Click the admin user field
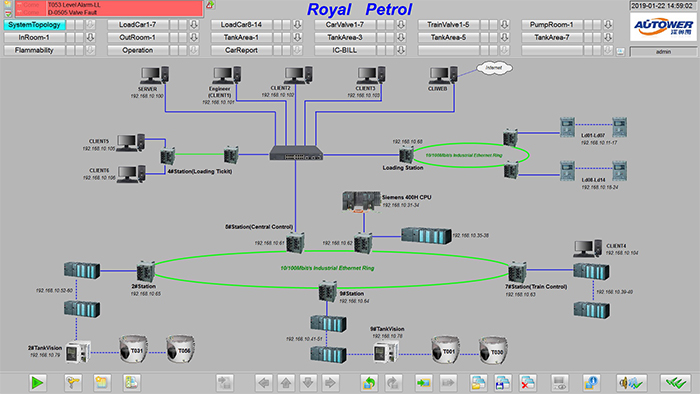700x394 pixels. click(663, 52)
